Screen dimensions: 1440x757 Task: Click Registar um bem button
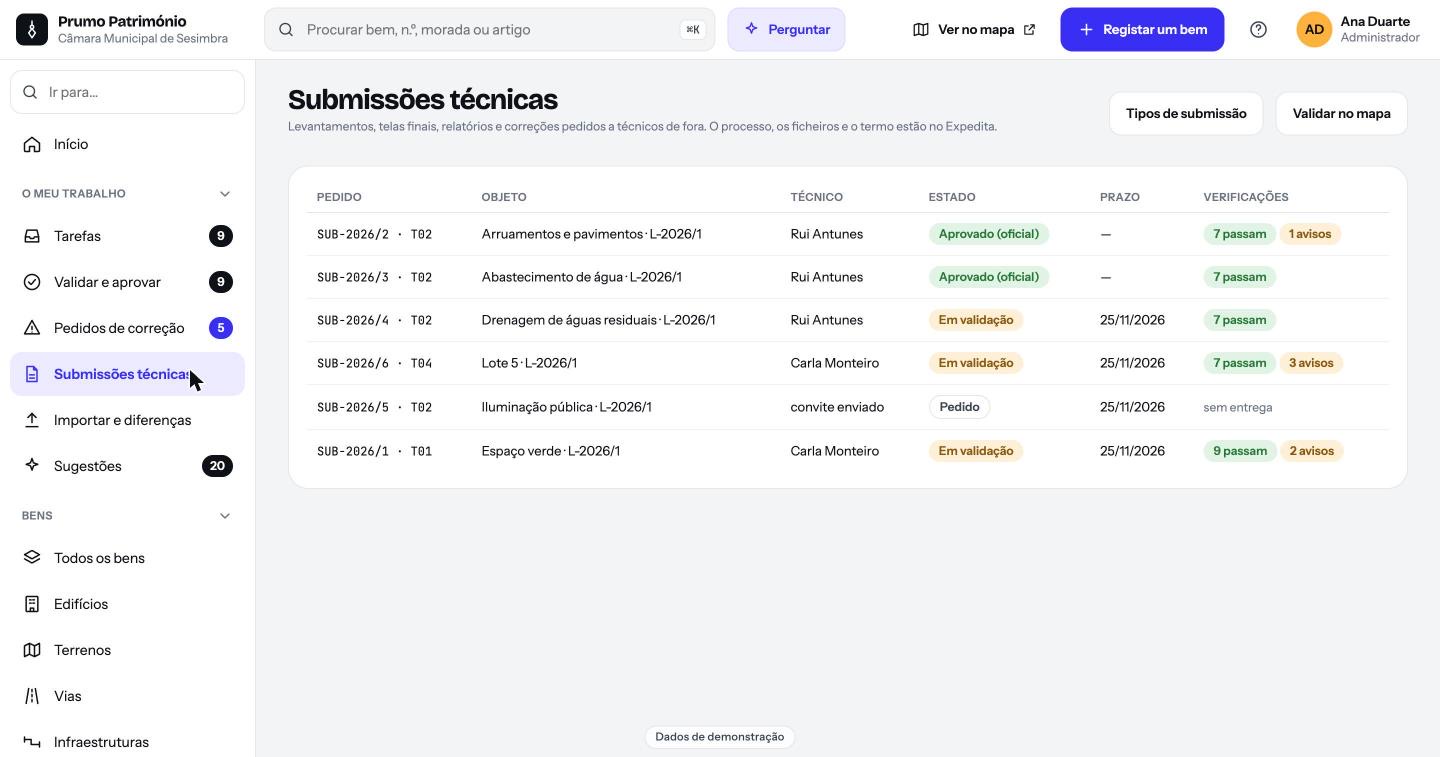click(1143, 30)
